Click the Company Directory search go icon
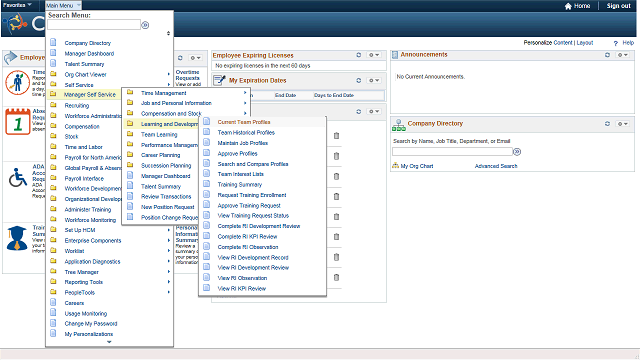 517,151
